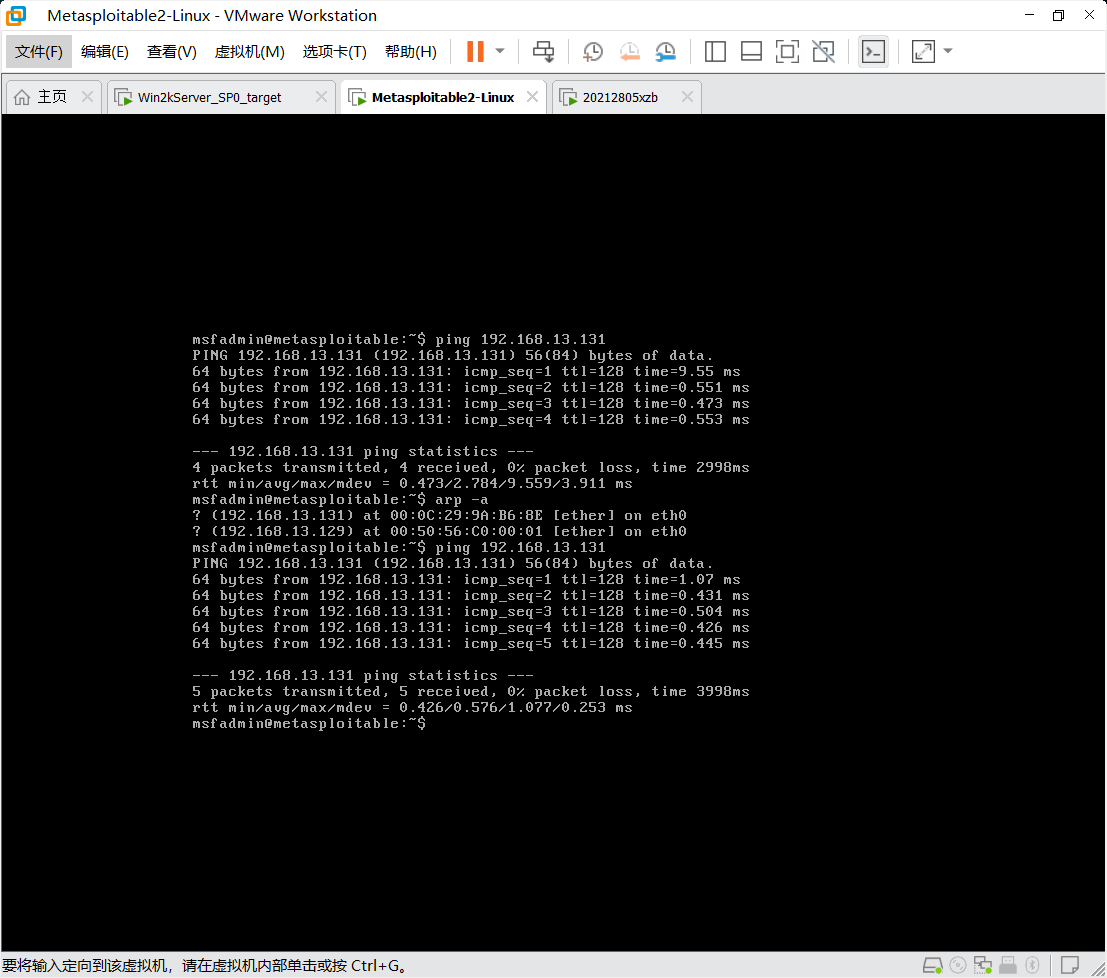The height and width of the screenshot is (978, 1107).
Task: Toggle the thumbnail bar view
Action: 751,52
